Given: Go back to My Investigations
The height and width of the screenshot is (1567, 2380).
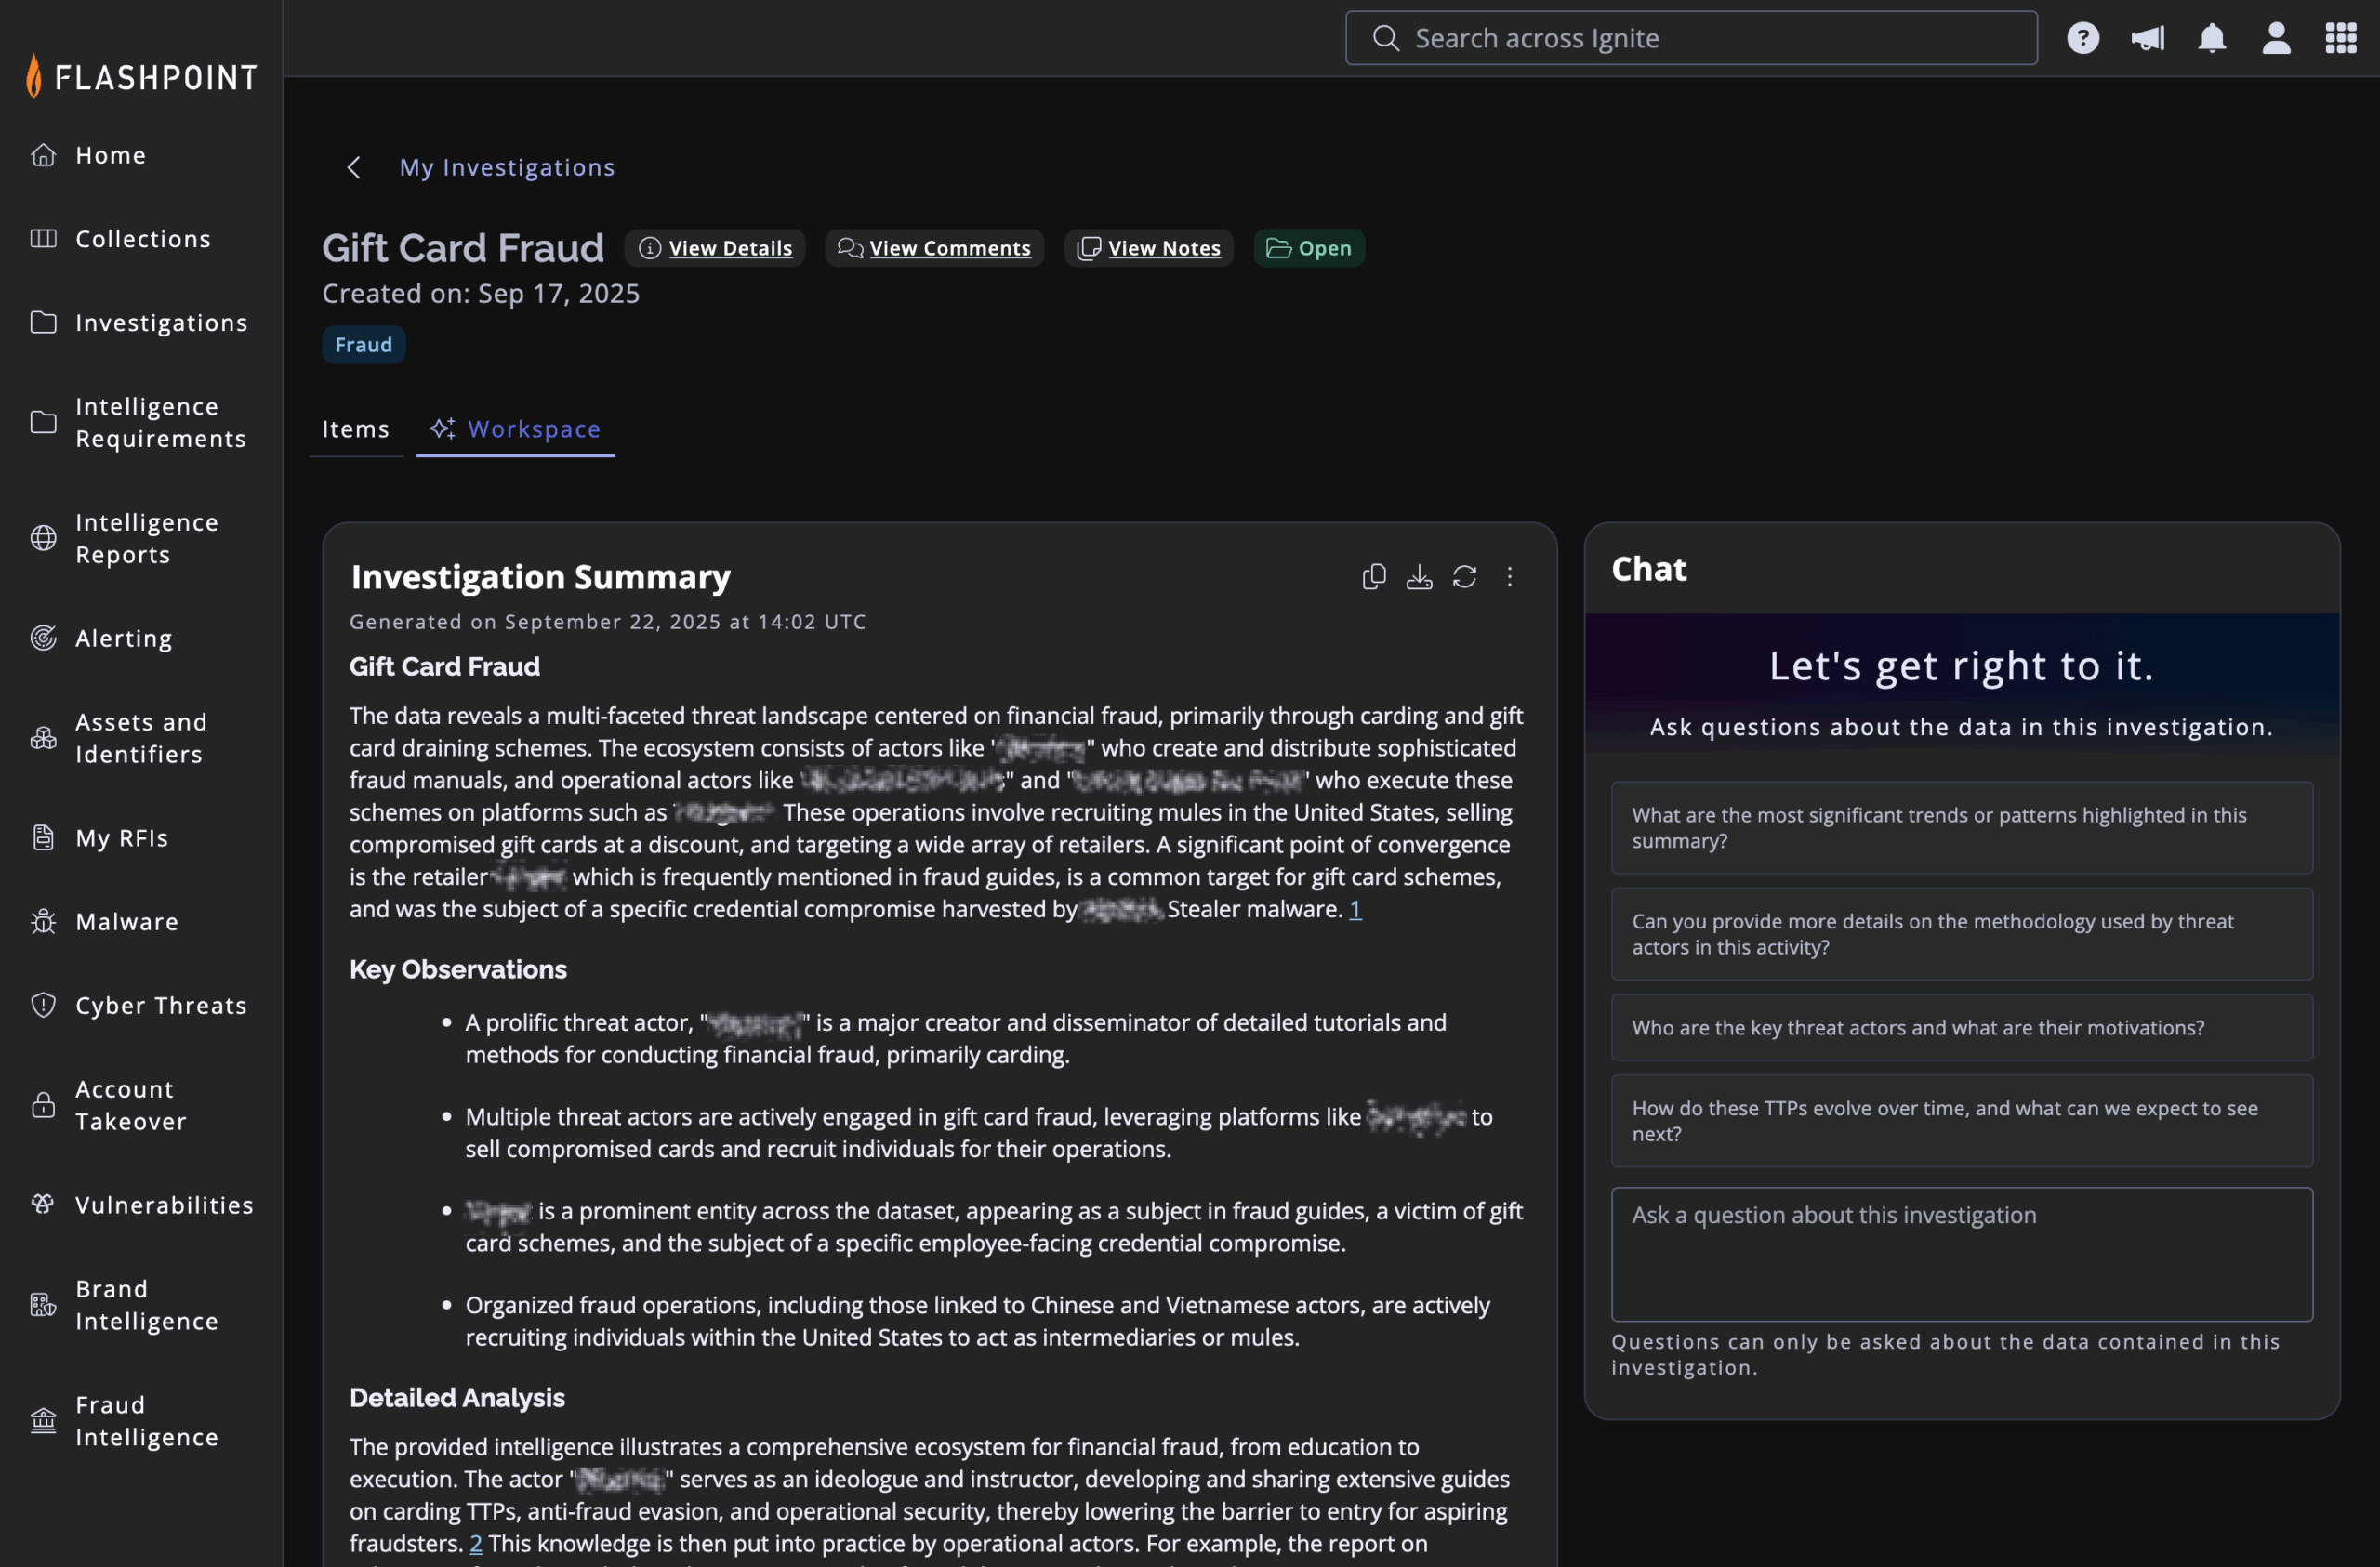Looking at the screenshot, I should (507, 167).
